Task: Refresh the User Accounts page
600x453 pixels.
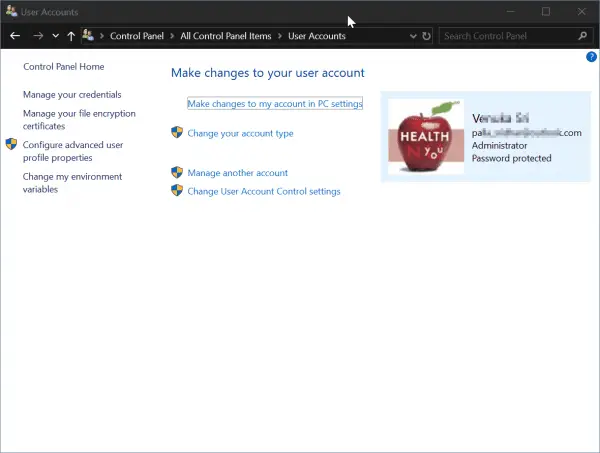Action: point(426,36)
